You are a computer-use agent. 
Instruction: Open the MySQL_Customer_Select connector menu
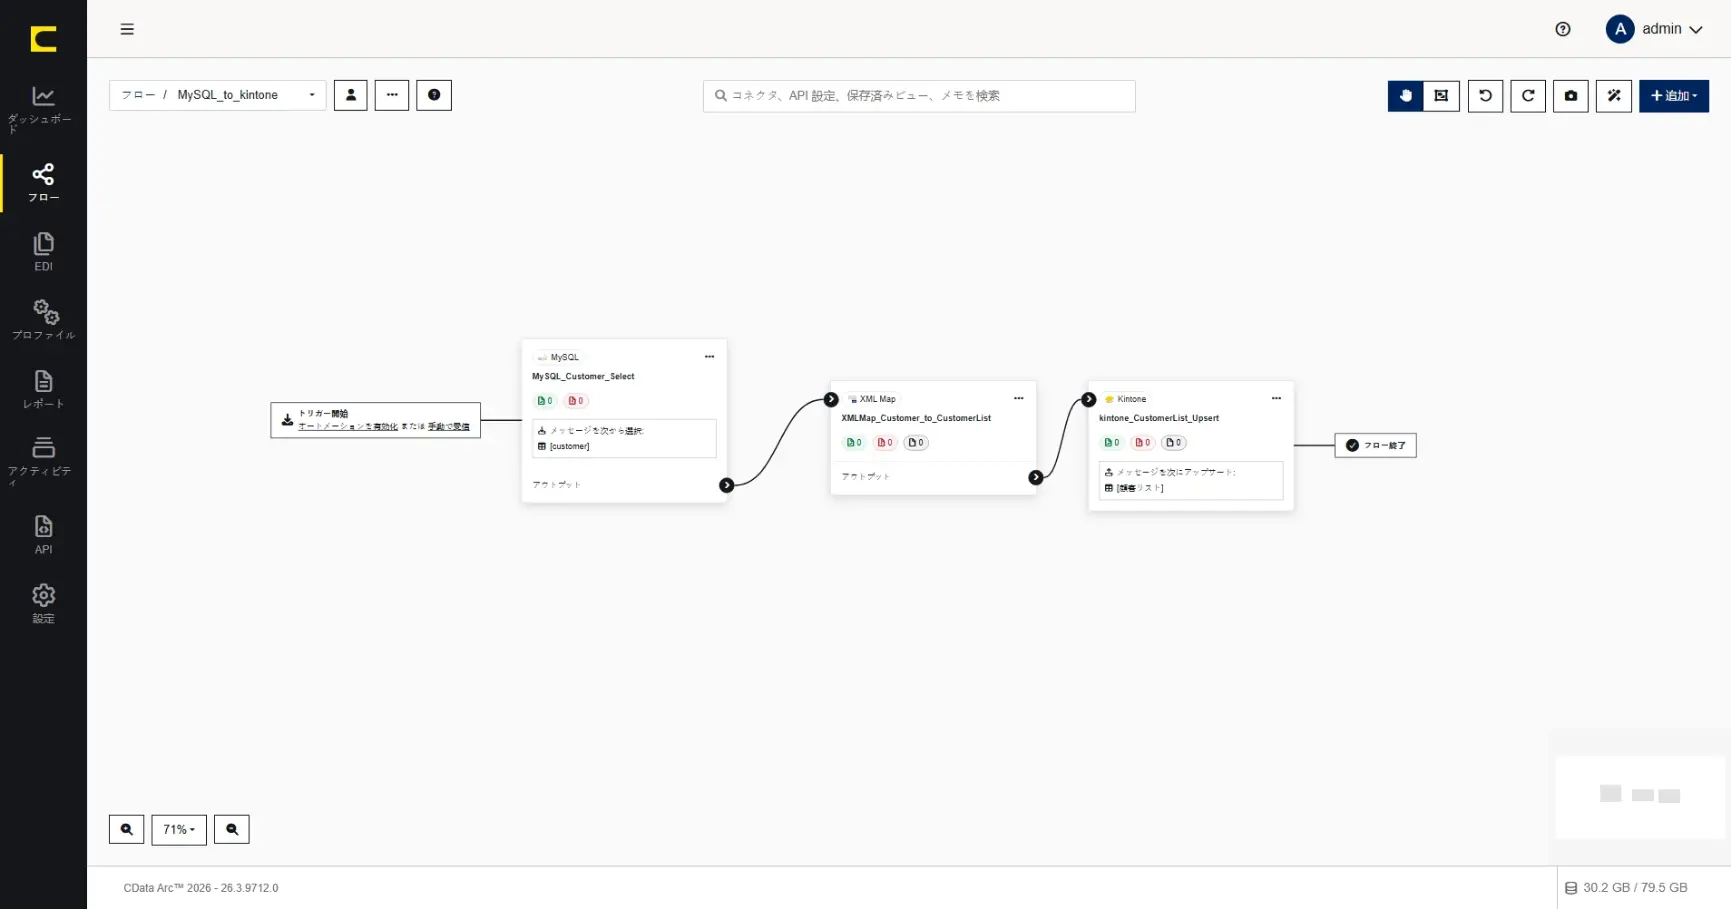click(x=709, y=357)
